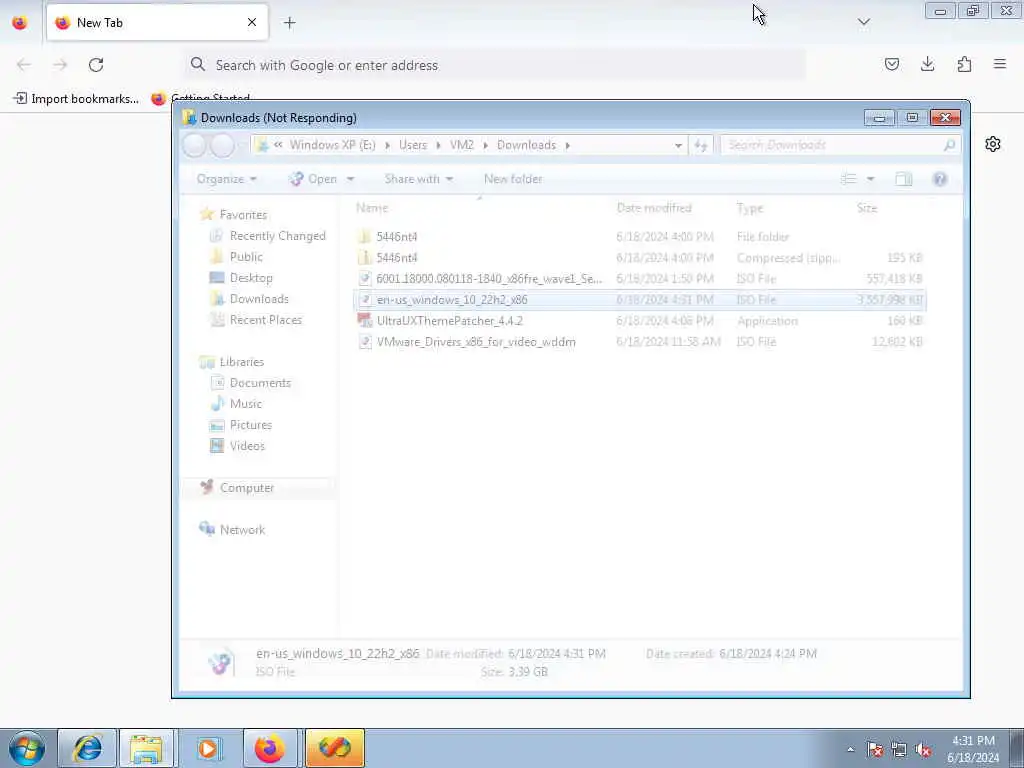Screen dimensions: 1024x768
Task: Select the New Tab tab
Action: coord(157,22)
